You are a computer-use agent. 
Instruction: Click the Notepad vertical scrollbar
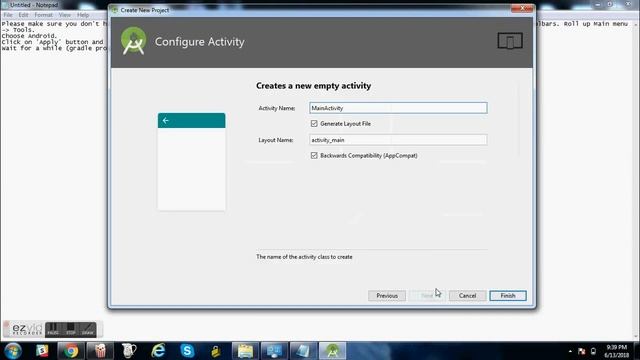(x=636, y=180)
